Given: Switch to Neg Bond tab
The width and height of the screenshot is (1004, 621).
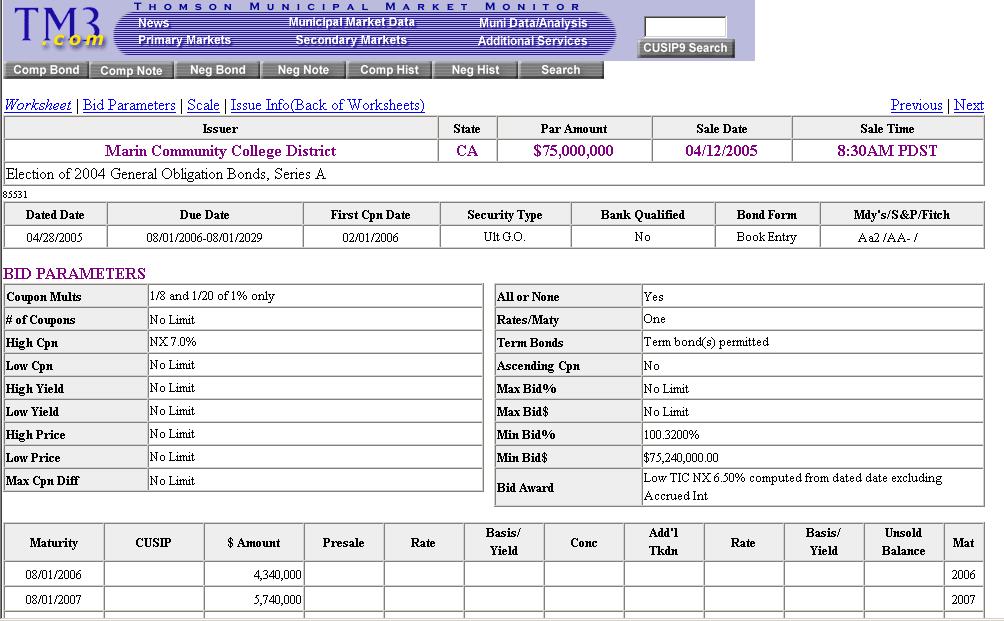Looking at the screenshot, I should [218, 70].
